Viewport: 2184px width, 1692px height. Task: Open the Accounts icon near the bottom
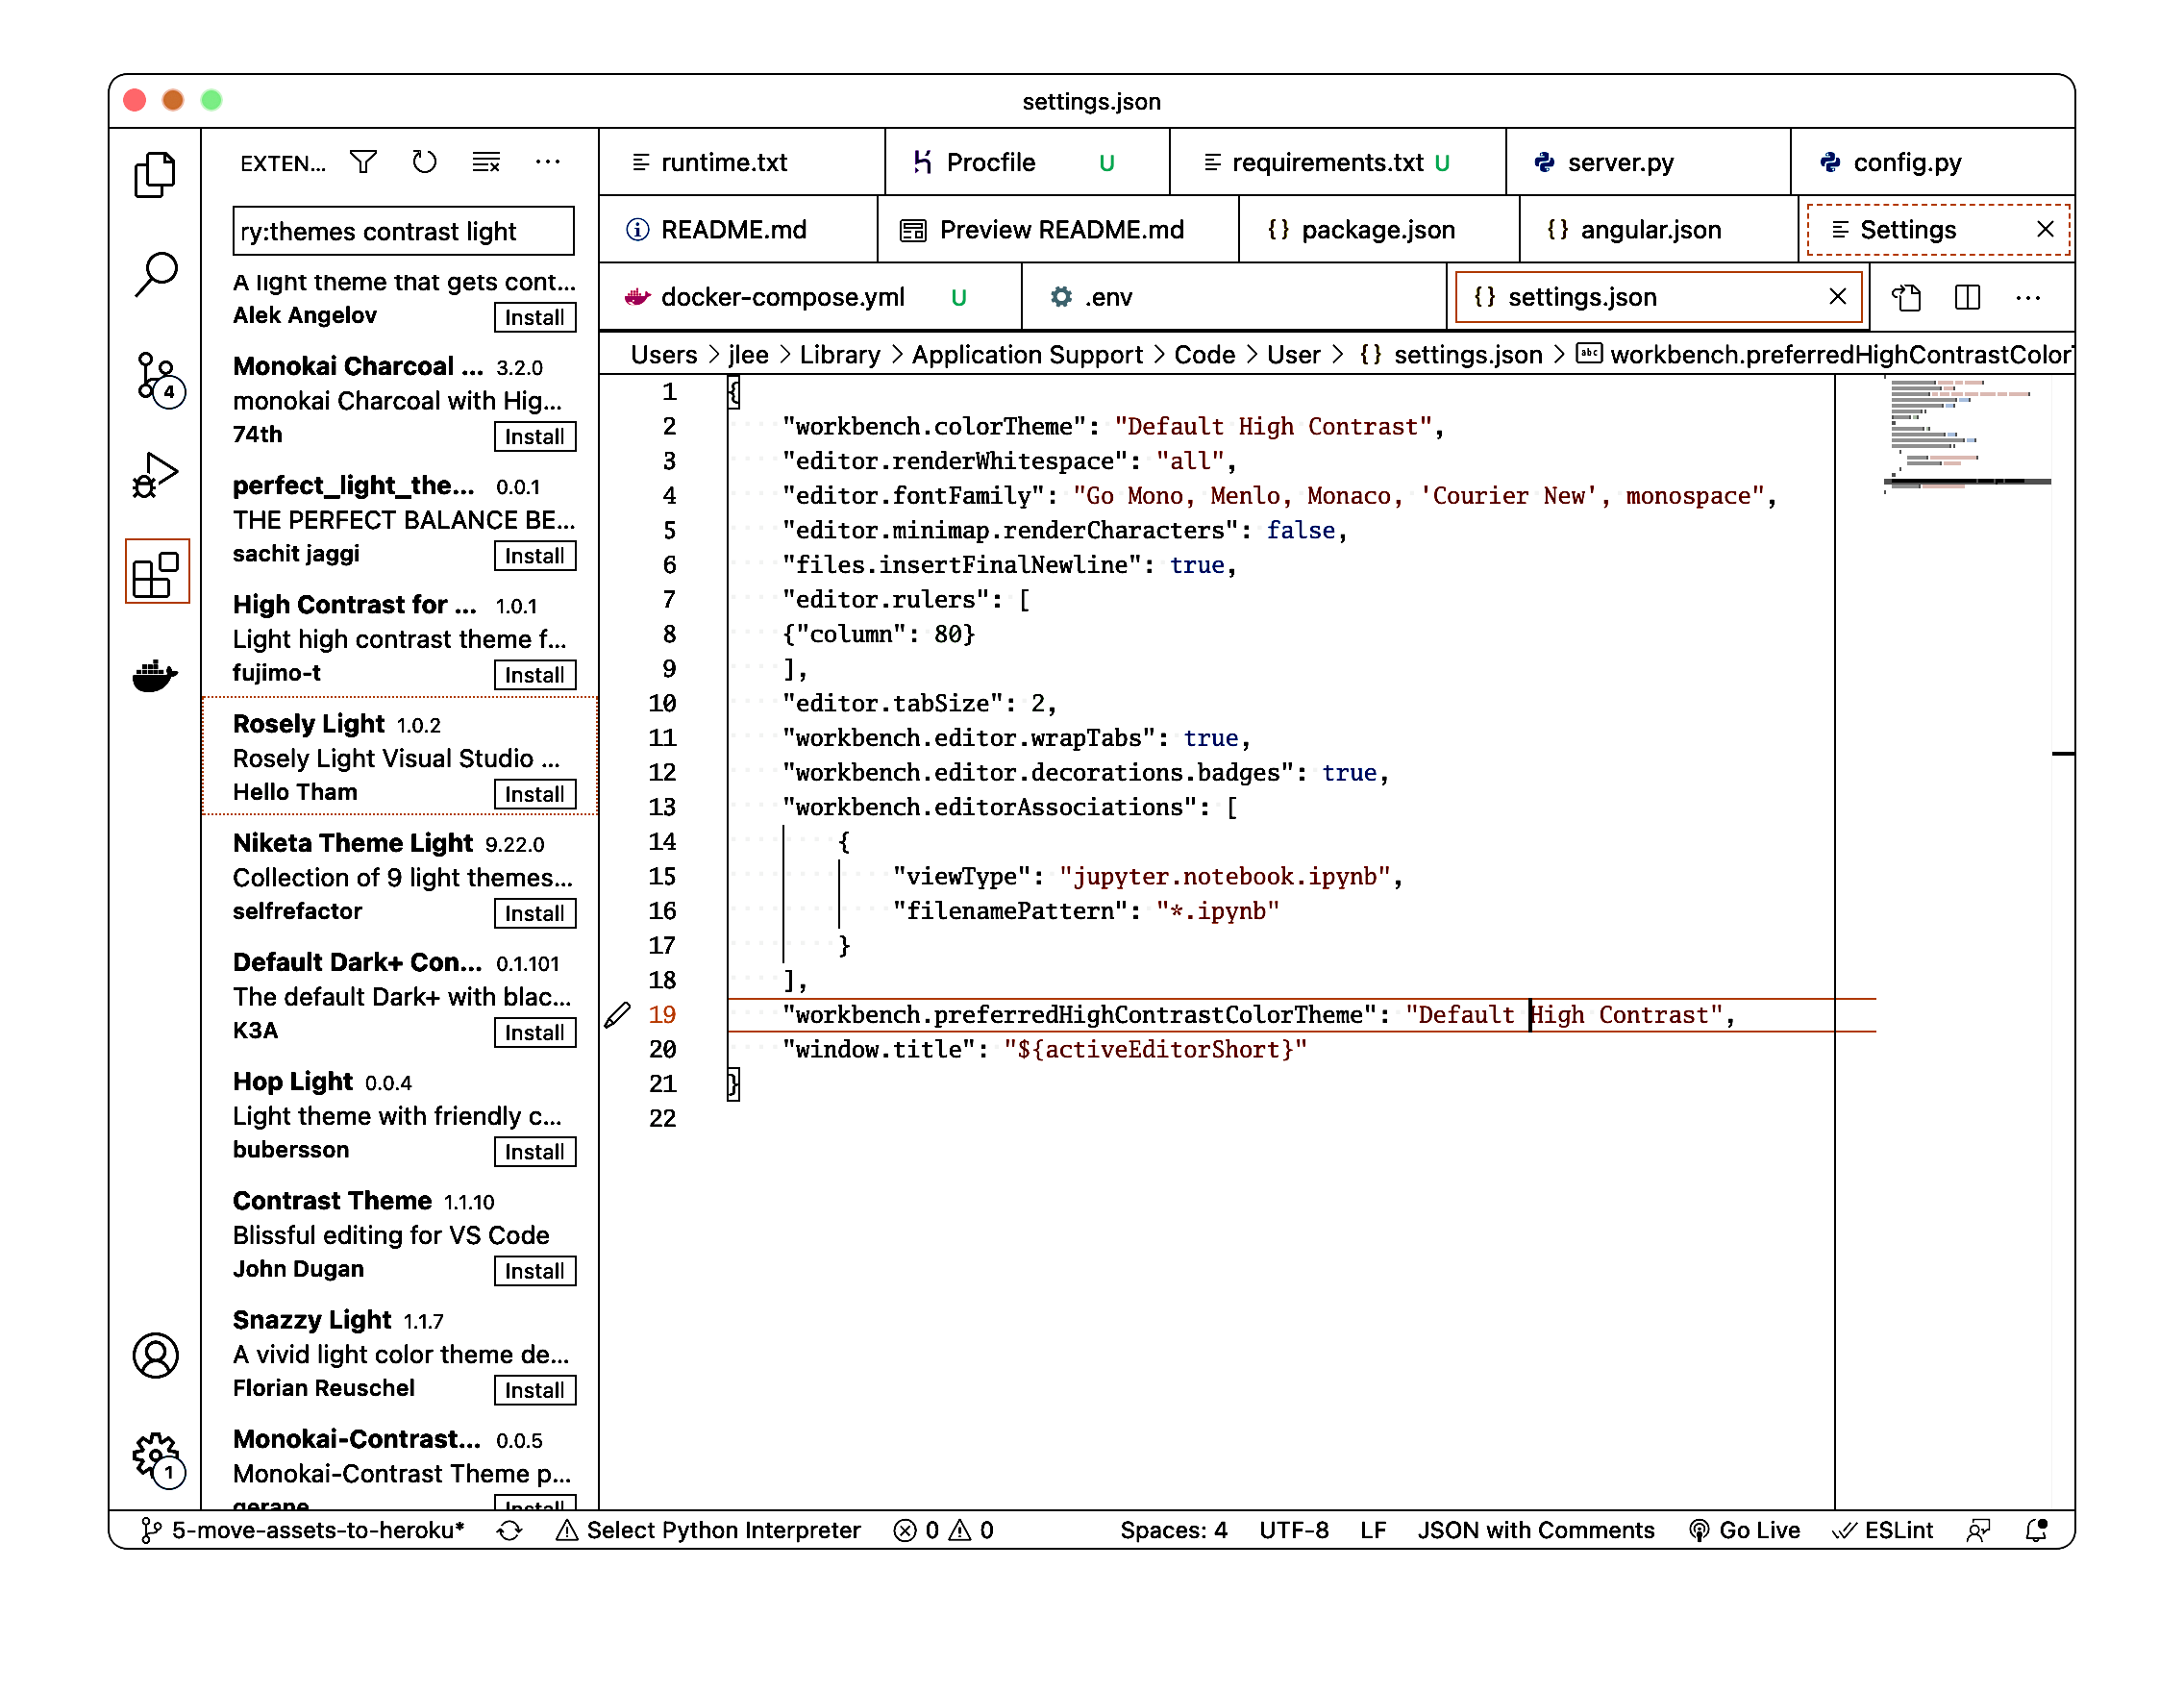coord(156,1356)
